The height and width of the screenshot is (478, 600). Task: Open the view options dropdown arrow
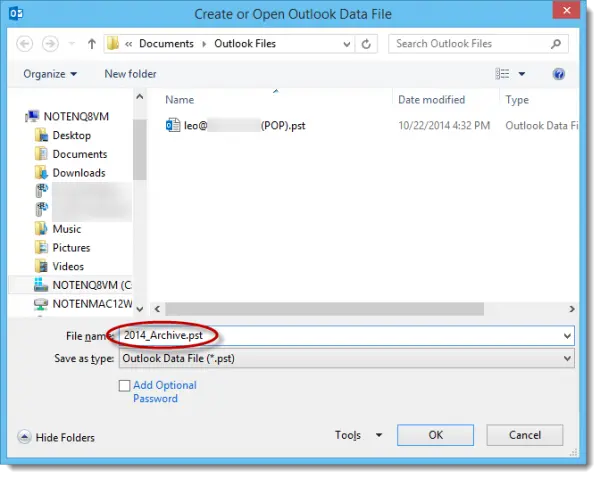(522, 73)
